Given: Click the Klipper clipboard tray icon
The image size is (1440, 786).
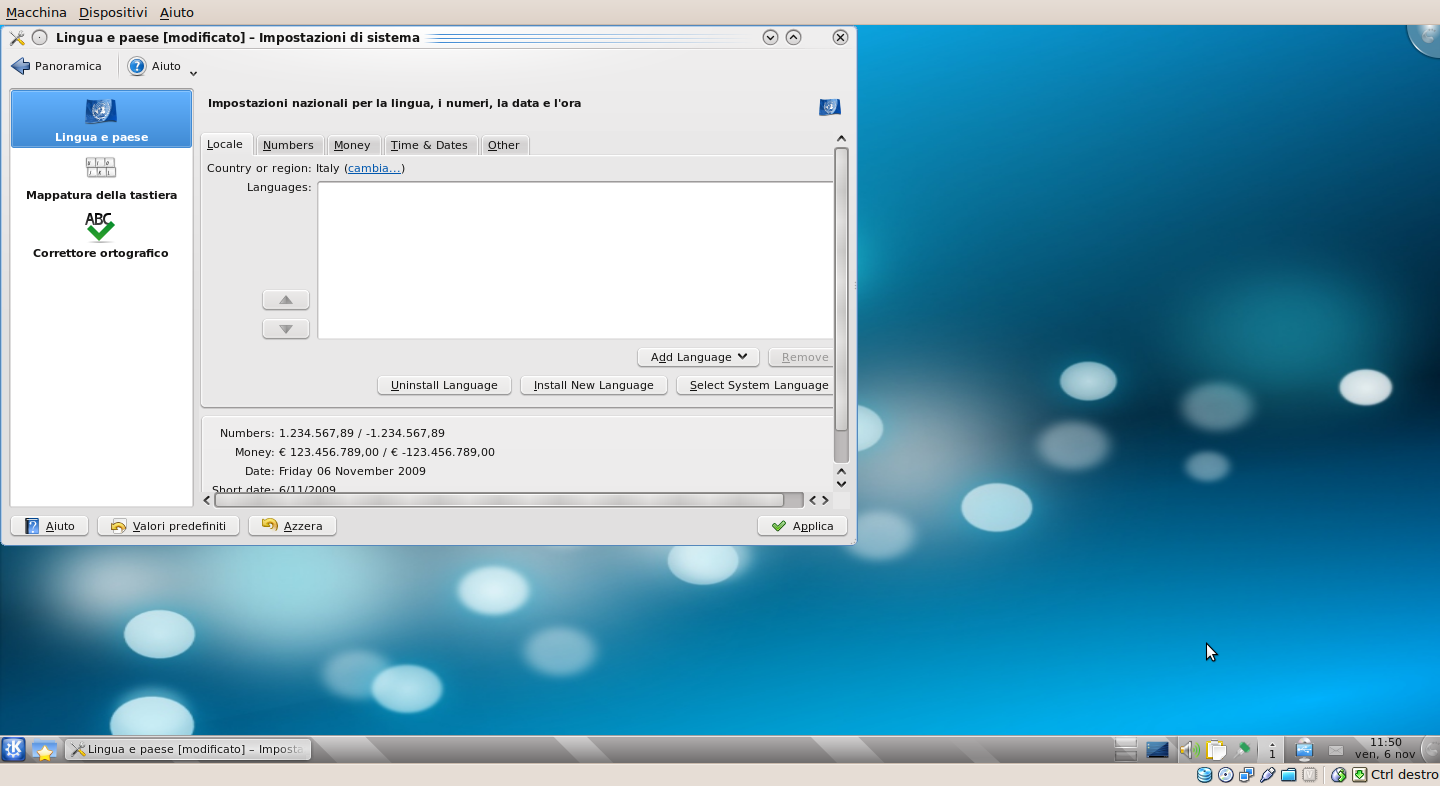Looking at the screenshot, I should [1216, 750].
